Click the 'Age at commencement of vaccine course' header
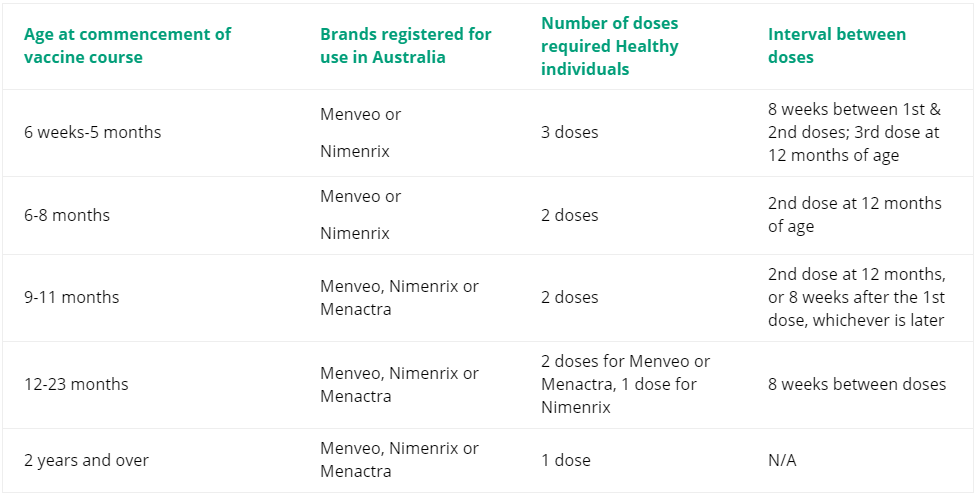The width and height of the screenshot is (979, 498). coord(127,46)
